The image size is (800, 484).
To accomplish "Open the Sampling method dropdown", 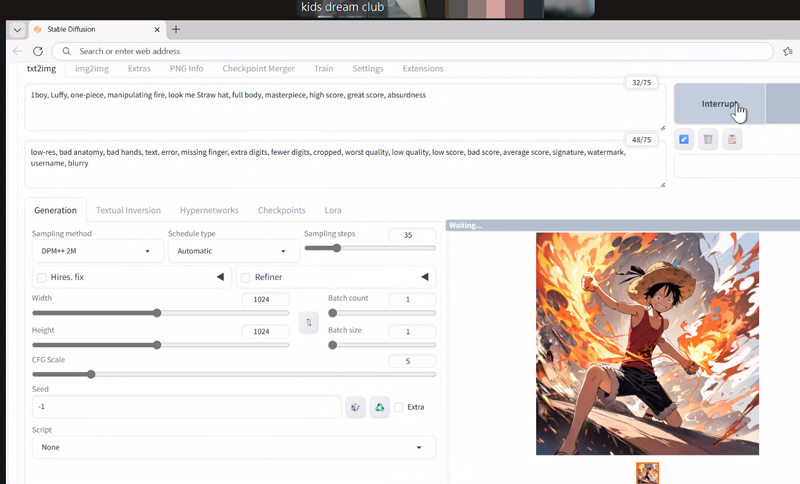I will tap(97, 251).
